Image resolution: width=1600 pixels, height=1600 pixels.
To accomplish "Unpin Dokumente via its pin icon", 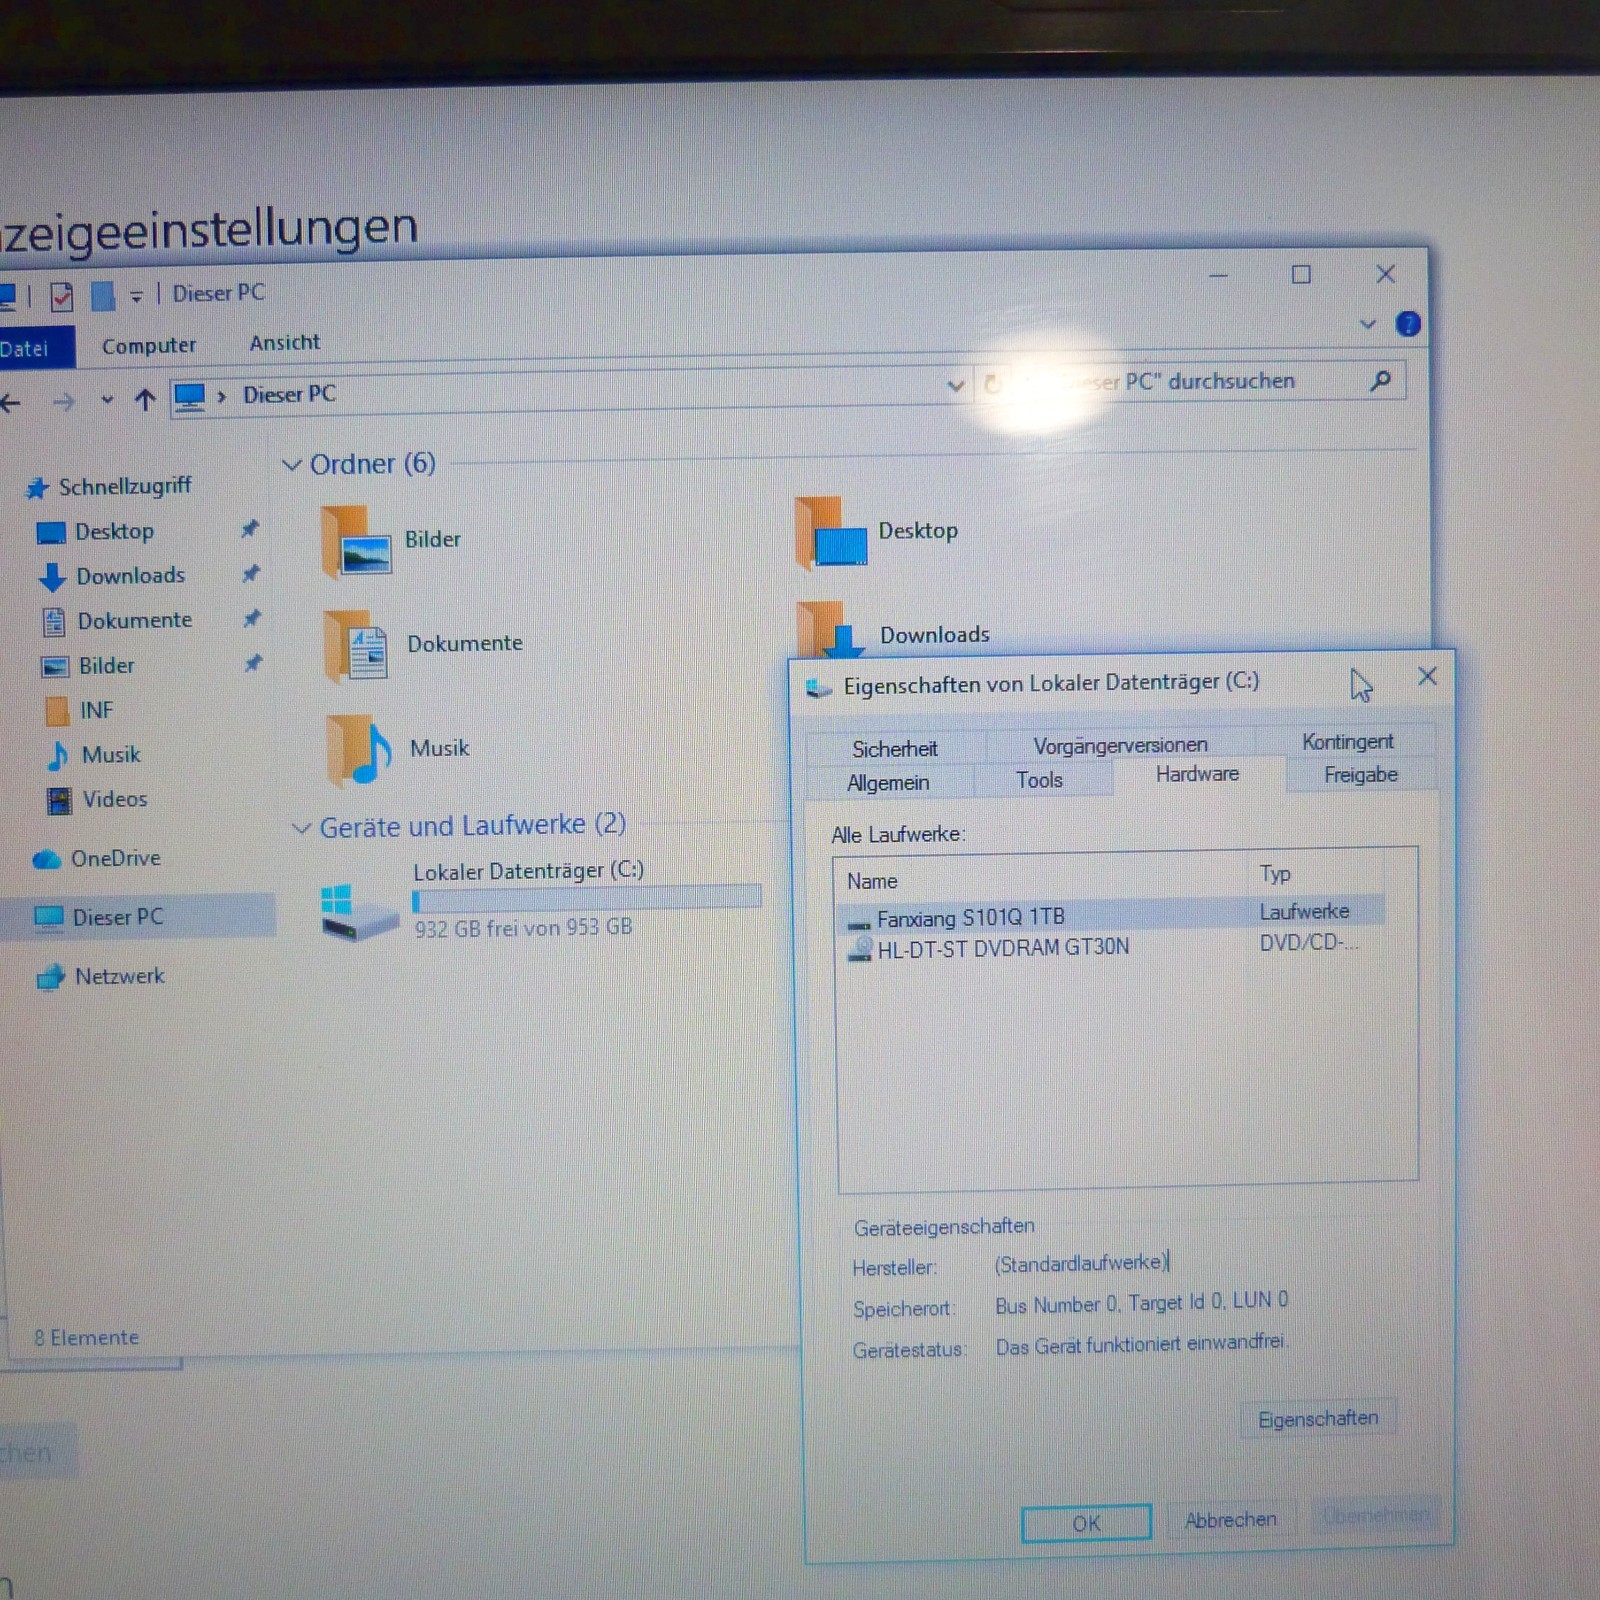I will [252, 618].
